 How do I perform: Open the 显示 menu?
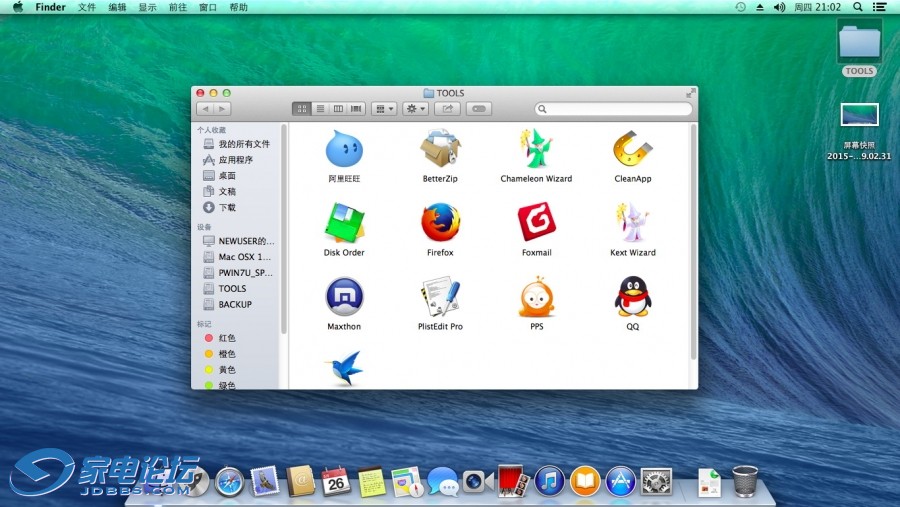click(x=148, y=7)
